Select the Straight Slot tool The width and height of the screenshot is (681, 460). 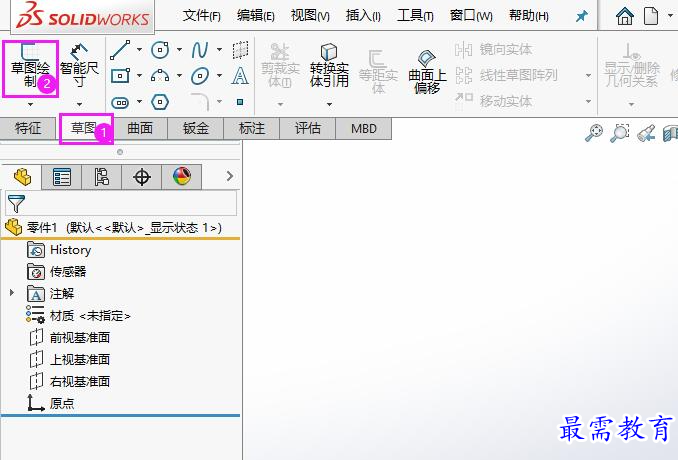click(x=120, y=103)
